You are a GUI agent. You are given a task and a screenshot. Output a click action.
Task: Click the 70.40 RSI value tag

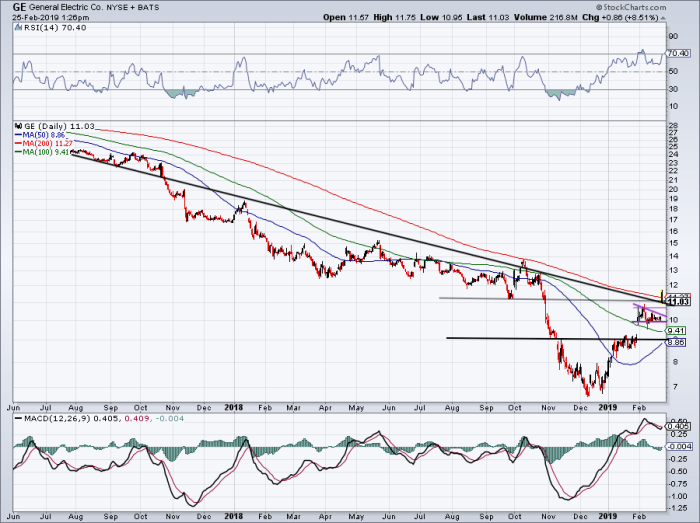click(x=677, y=52)
